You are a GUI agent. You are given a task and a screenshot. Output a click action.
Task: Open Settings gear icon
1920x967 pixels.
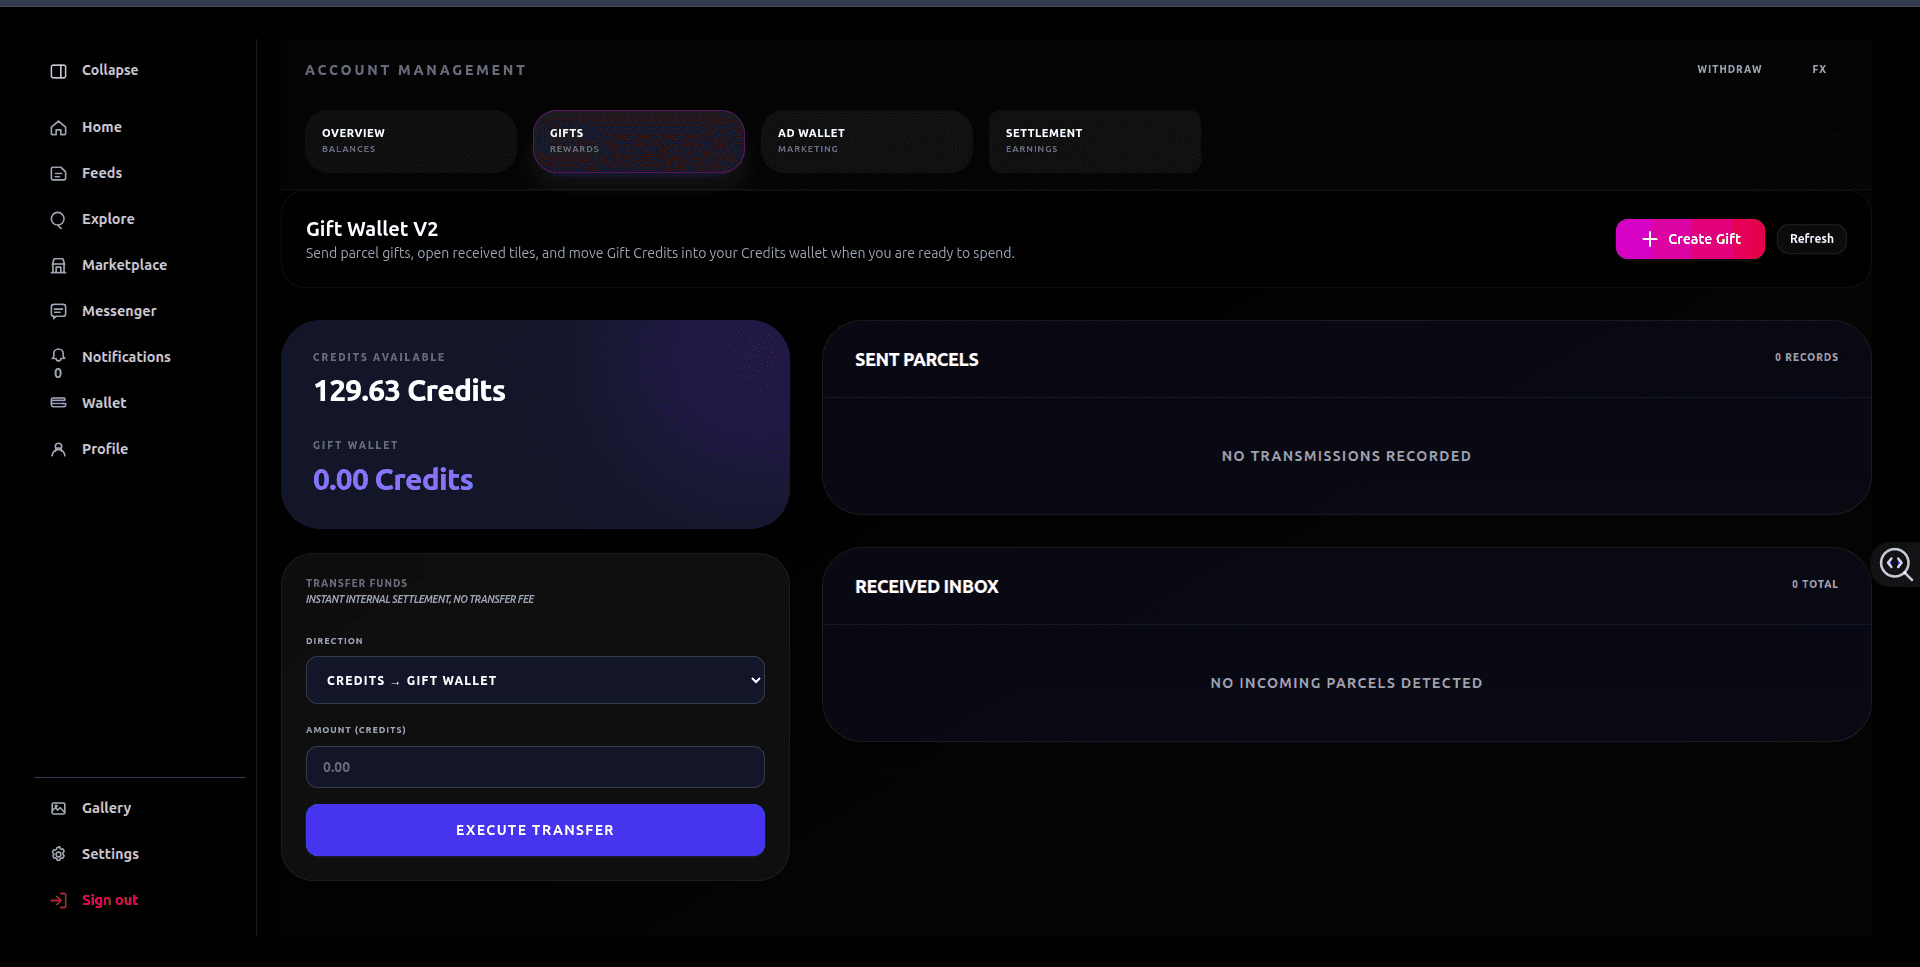click(58, 854)
